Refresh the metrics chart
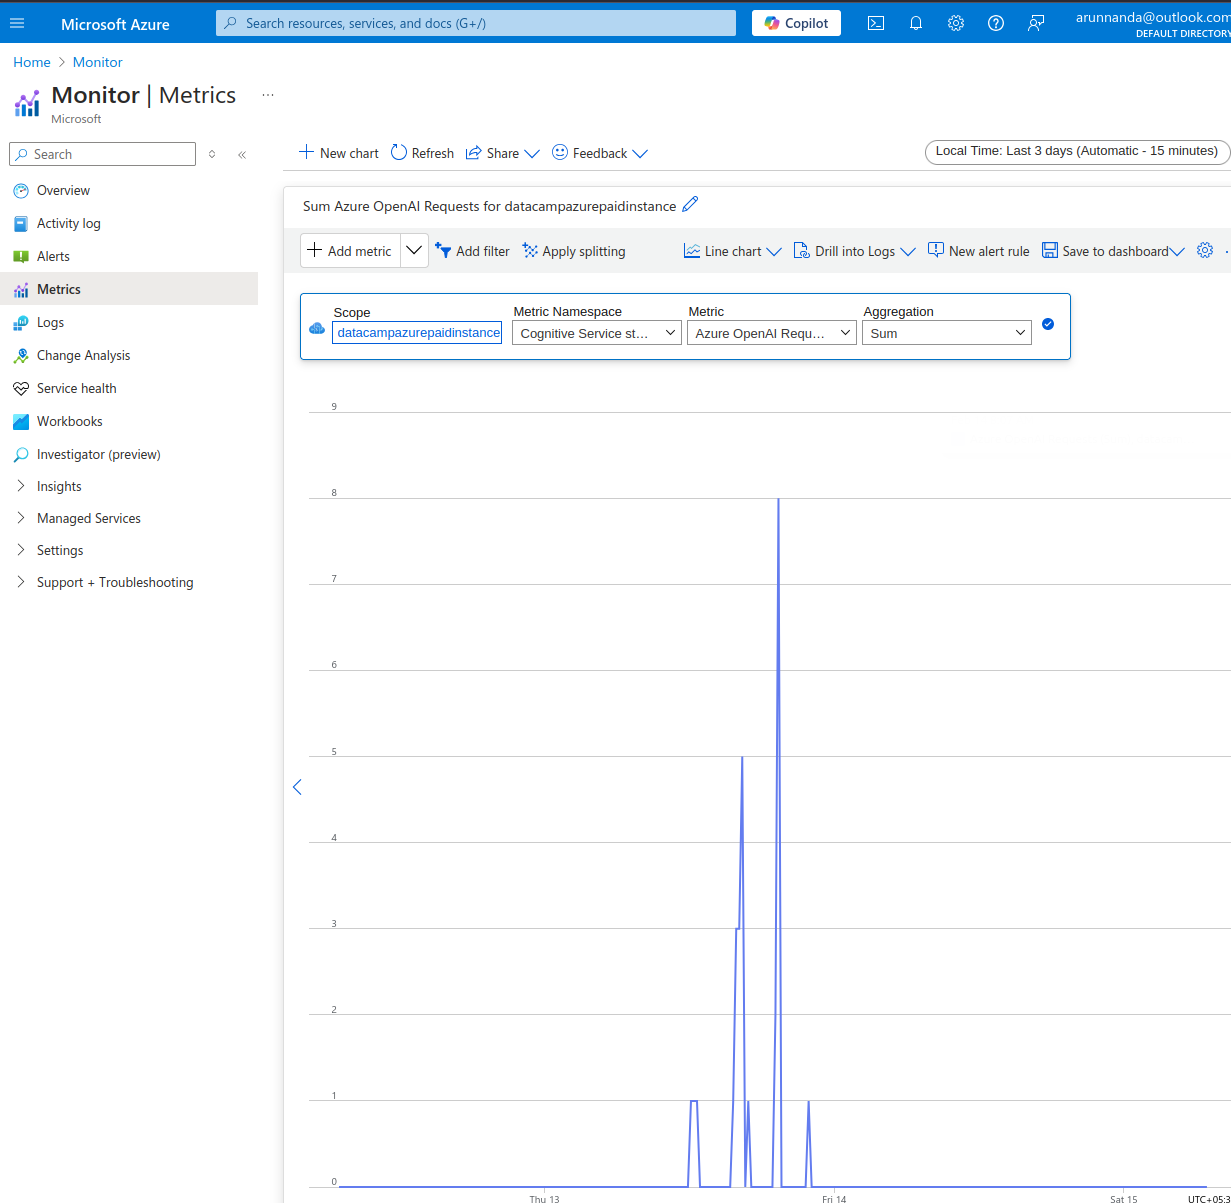This screenshot has height=1203, width=1231. pyautogui.click(x=422, y=153)
